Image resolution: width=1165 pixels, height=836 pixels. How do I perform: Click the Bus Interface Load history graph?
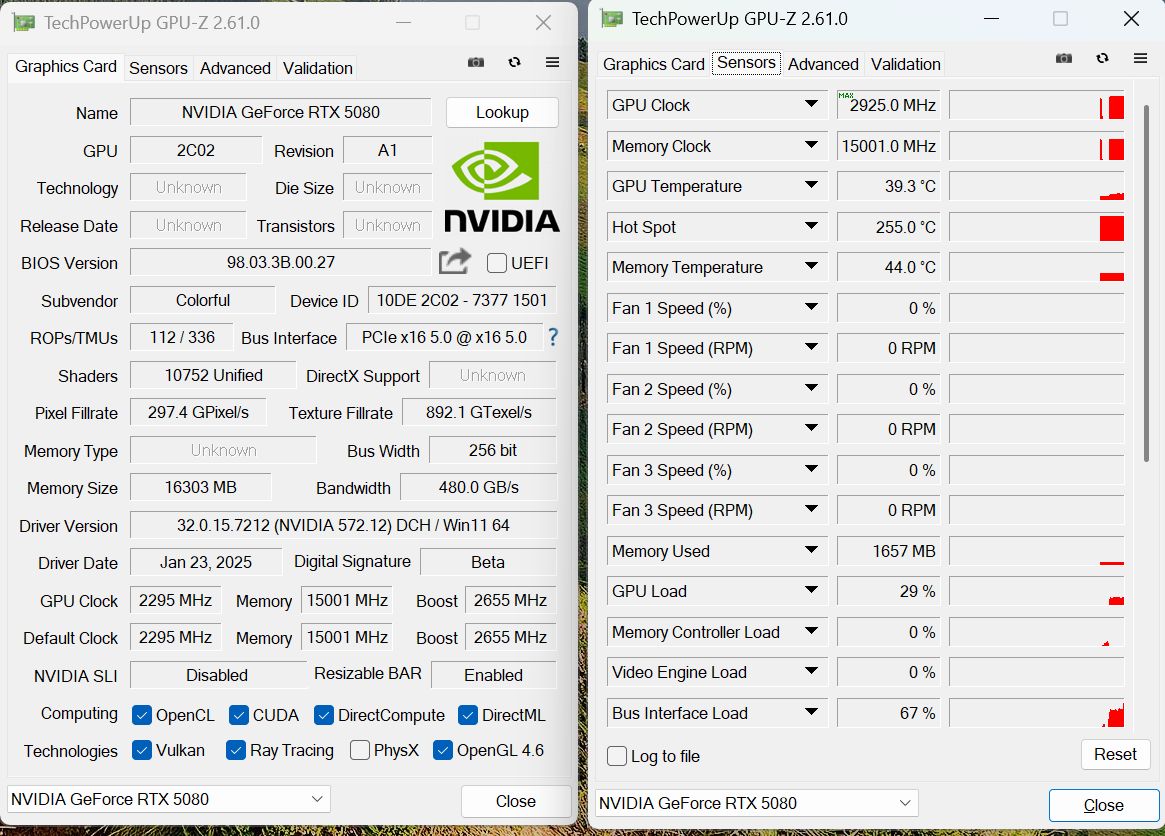(x=1036, y=713)
